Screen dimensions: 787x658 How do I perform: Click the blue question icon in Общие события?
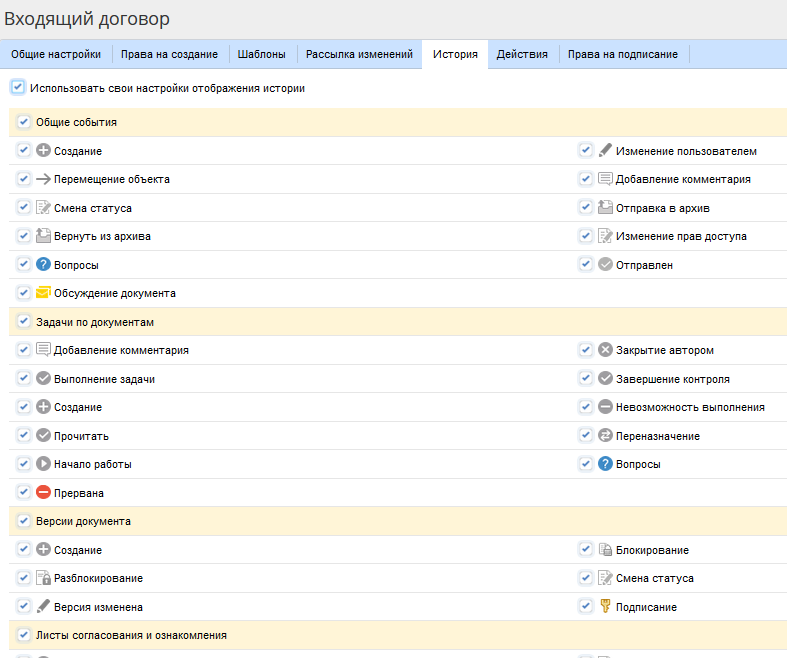(x=43, y=265)
